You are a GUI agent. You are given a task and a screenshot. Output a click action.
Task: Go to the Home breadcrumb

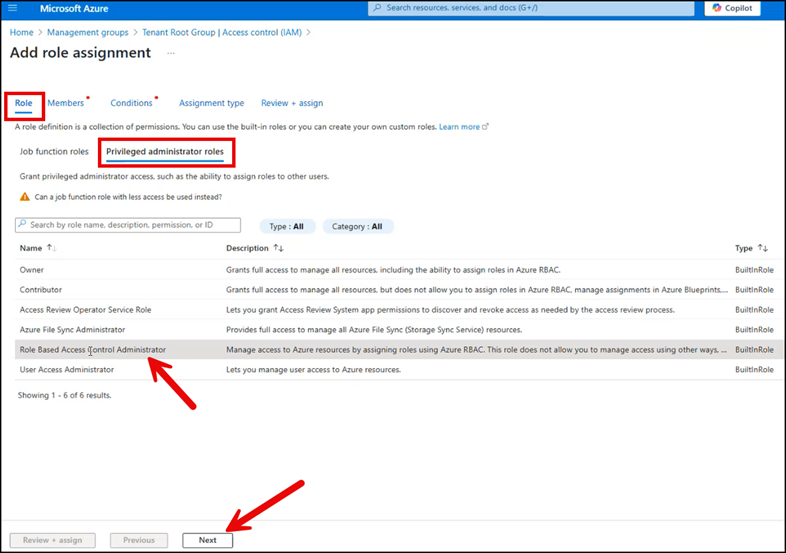pyautogui.click(x=22, y=32)
